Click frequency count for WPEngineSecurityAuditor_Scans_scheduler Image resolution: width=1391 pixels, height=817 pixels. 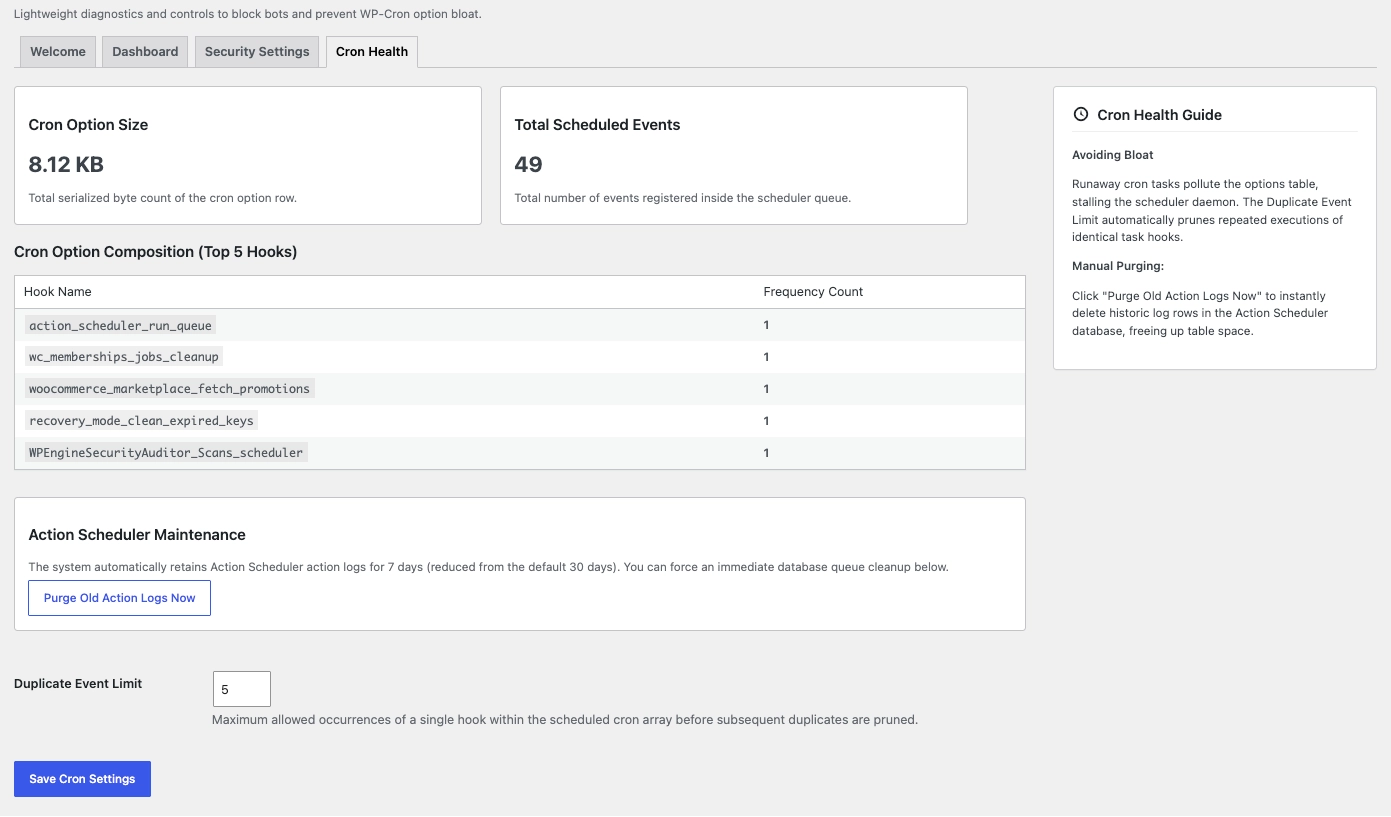[766, 453]
